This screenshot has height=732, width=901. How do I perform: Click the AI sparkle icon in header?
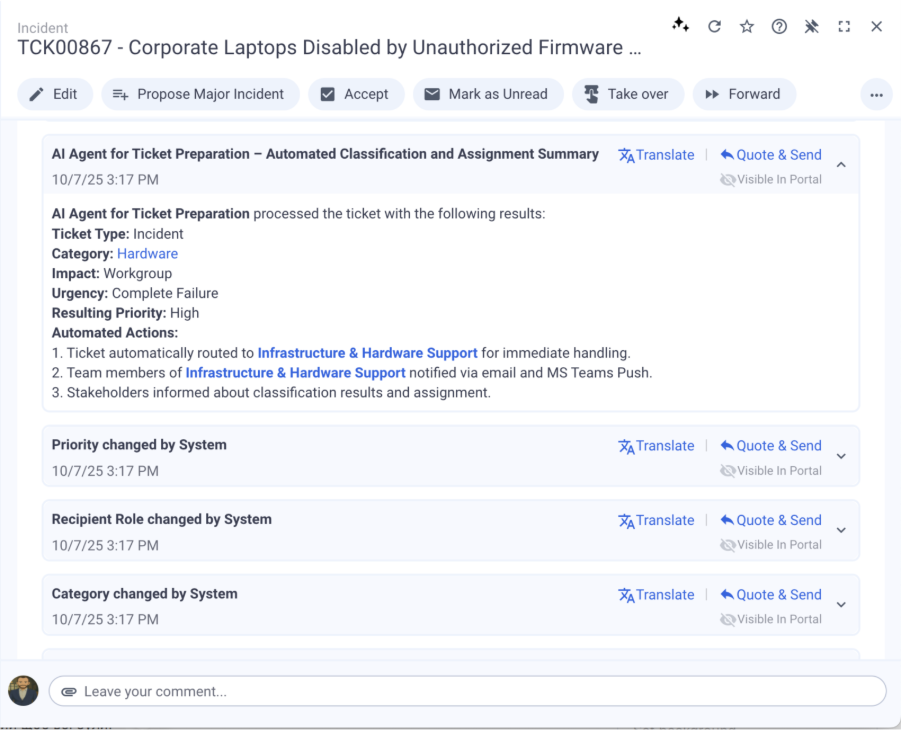(681, 25)
